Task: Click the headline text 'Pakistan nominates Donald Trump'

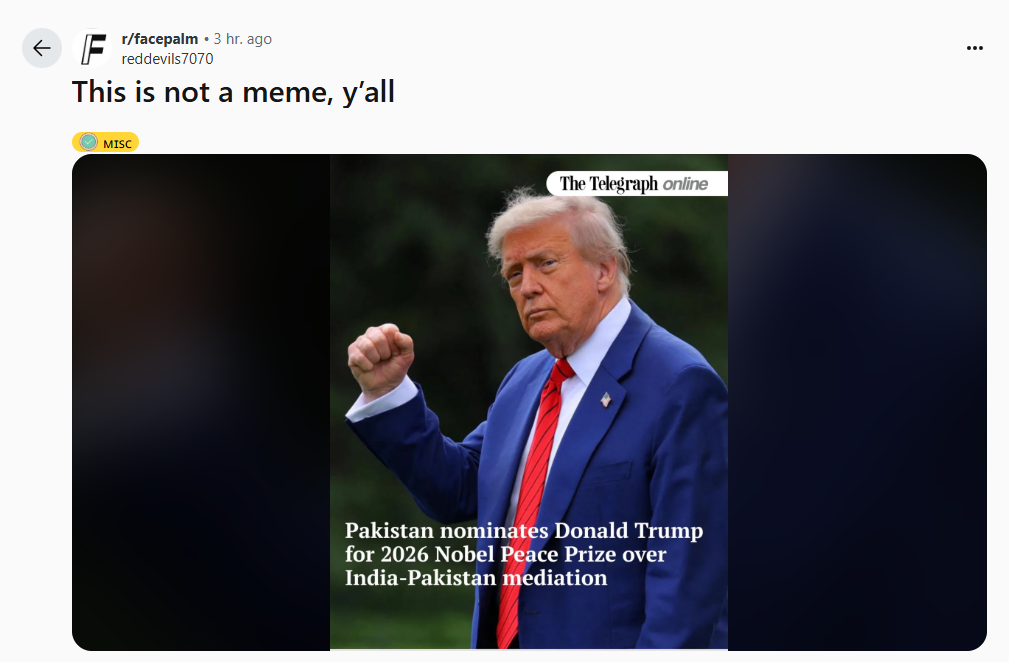Action: (x=524, y=531)
